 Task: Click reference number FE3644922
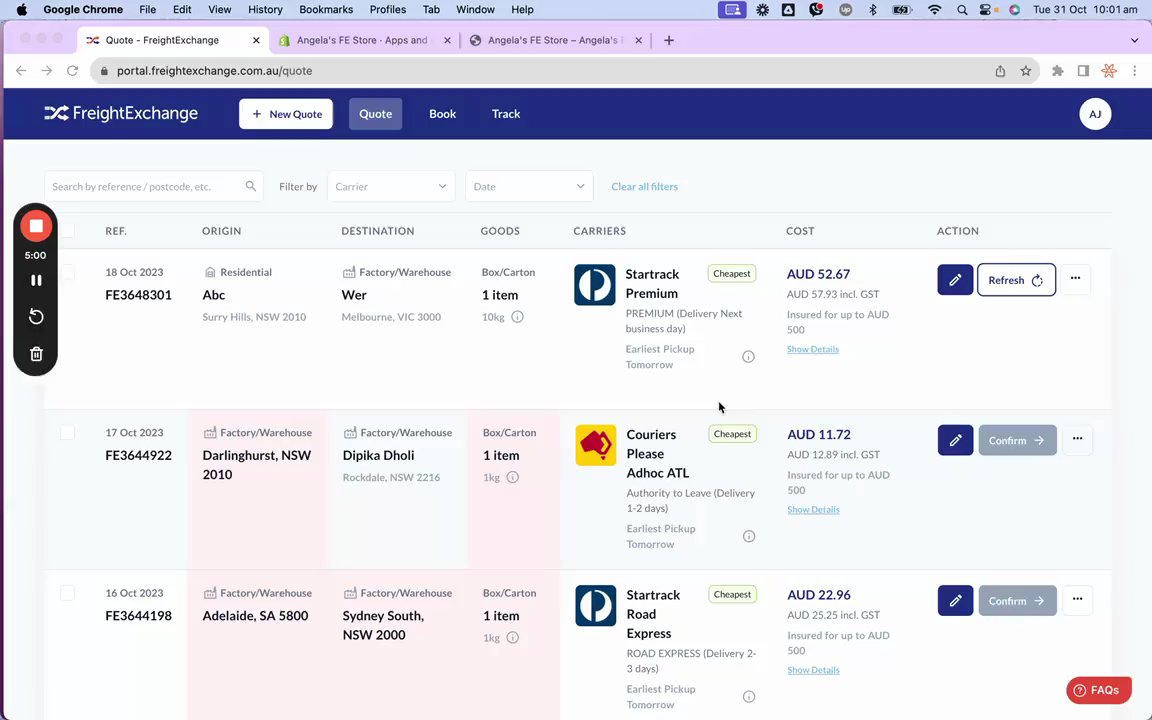point(138,456)
